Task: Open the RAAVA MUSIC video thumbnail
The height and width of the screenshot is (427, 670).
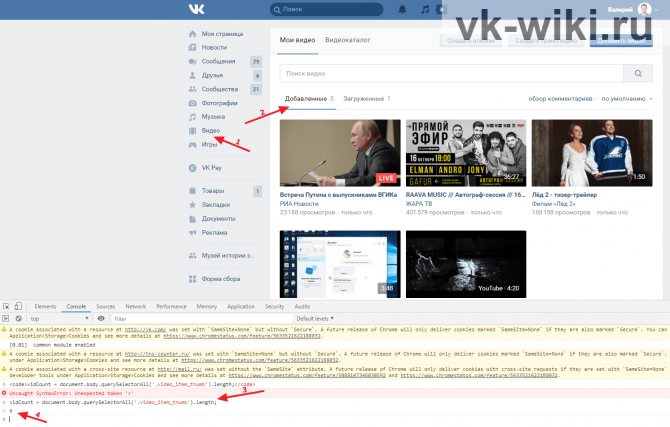Action: tap(466, 153)
